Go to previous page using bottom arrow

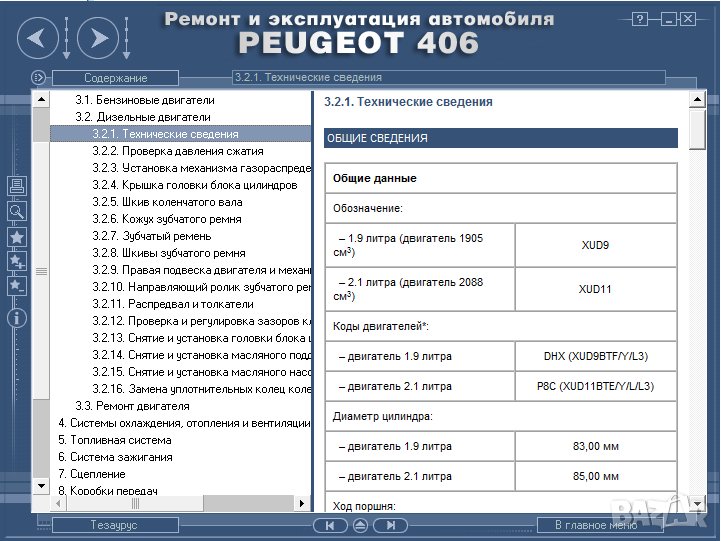328,525
